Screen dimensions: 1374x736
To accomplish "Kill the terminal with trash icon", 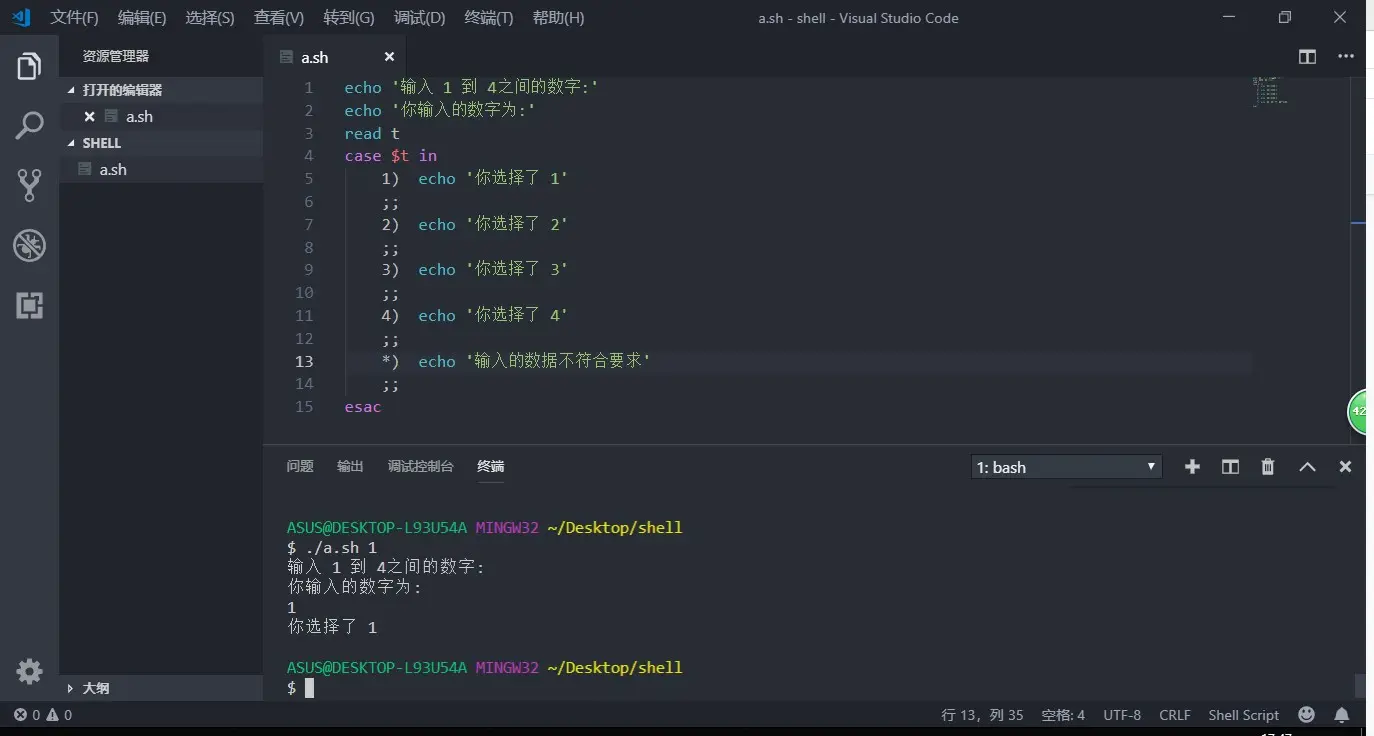I will click(x=1268, y=467).
